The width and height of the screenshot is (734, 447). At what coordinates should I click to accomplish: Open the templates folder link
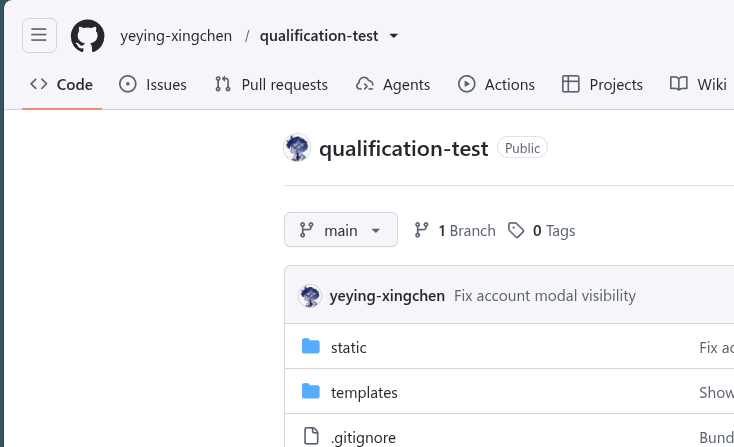click(x=364, y=393)
